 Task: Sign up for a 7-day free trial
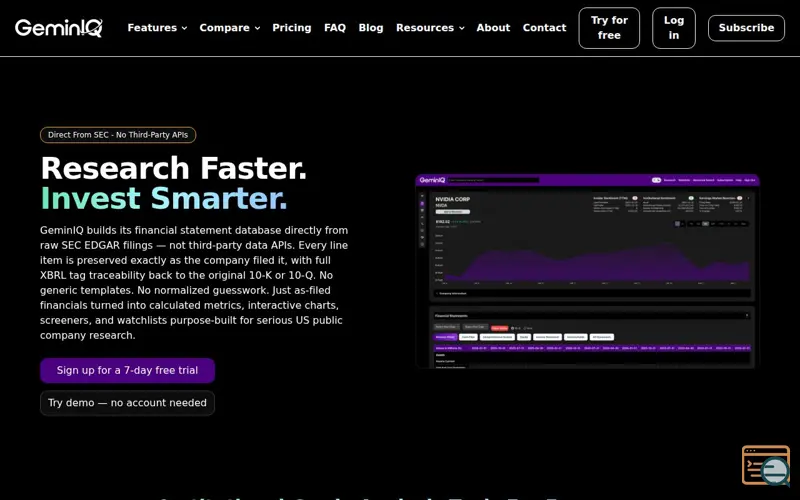[128, 370]
